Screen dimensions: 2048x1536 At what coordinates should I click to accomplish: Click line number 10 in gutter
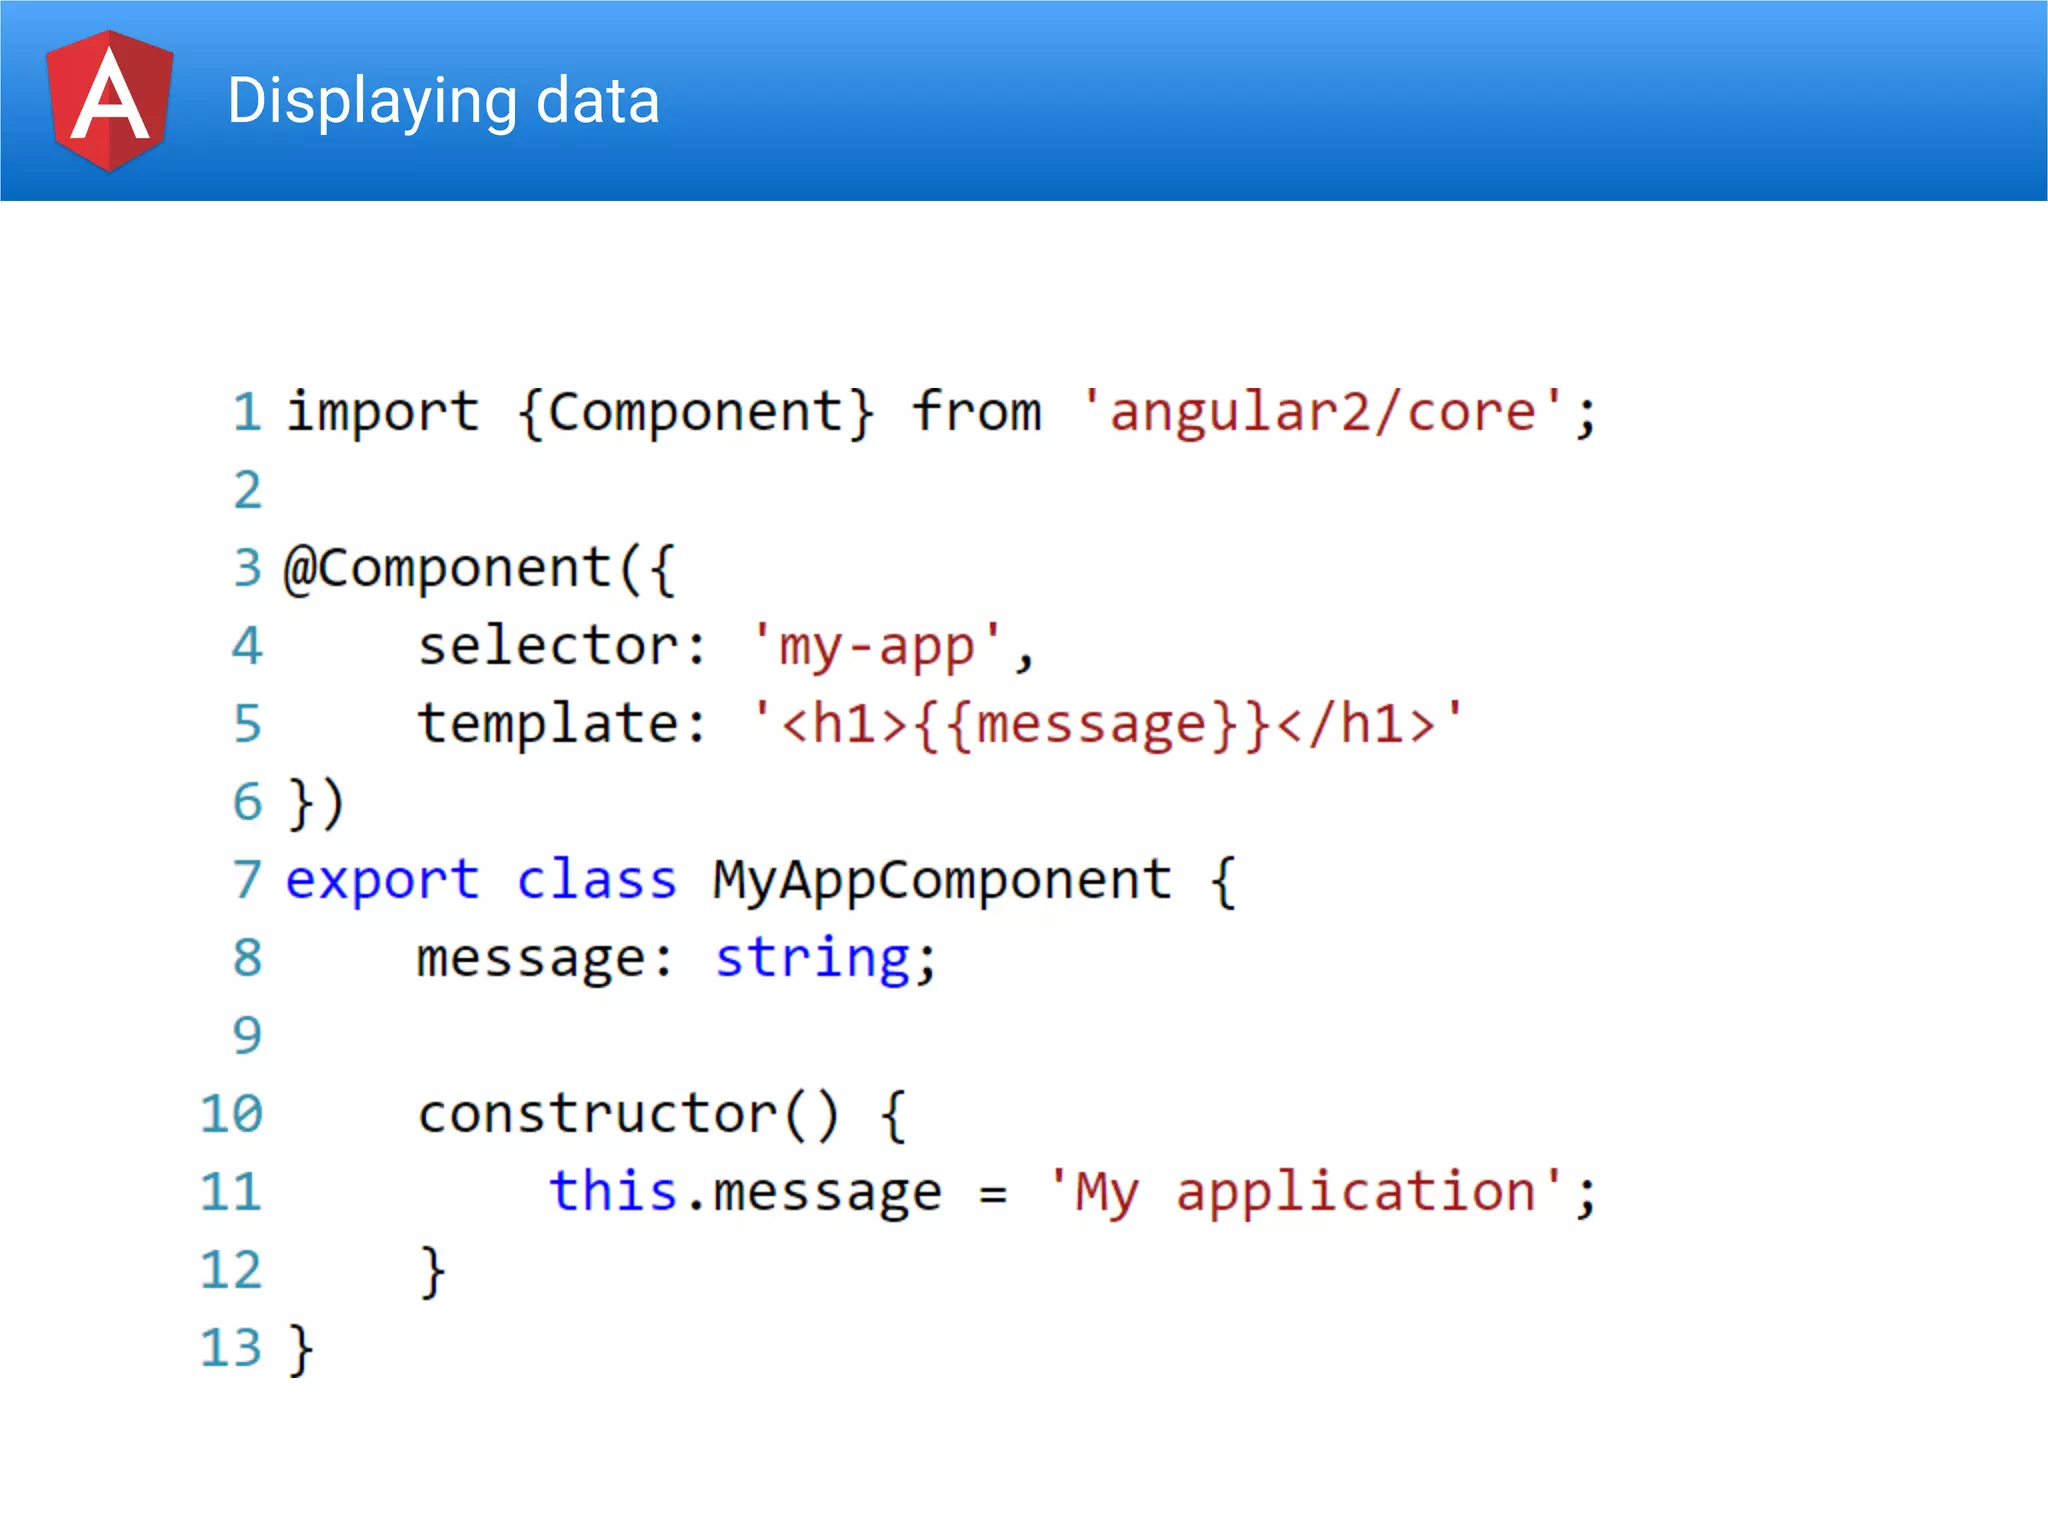coord(231,1114)
